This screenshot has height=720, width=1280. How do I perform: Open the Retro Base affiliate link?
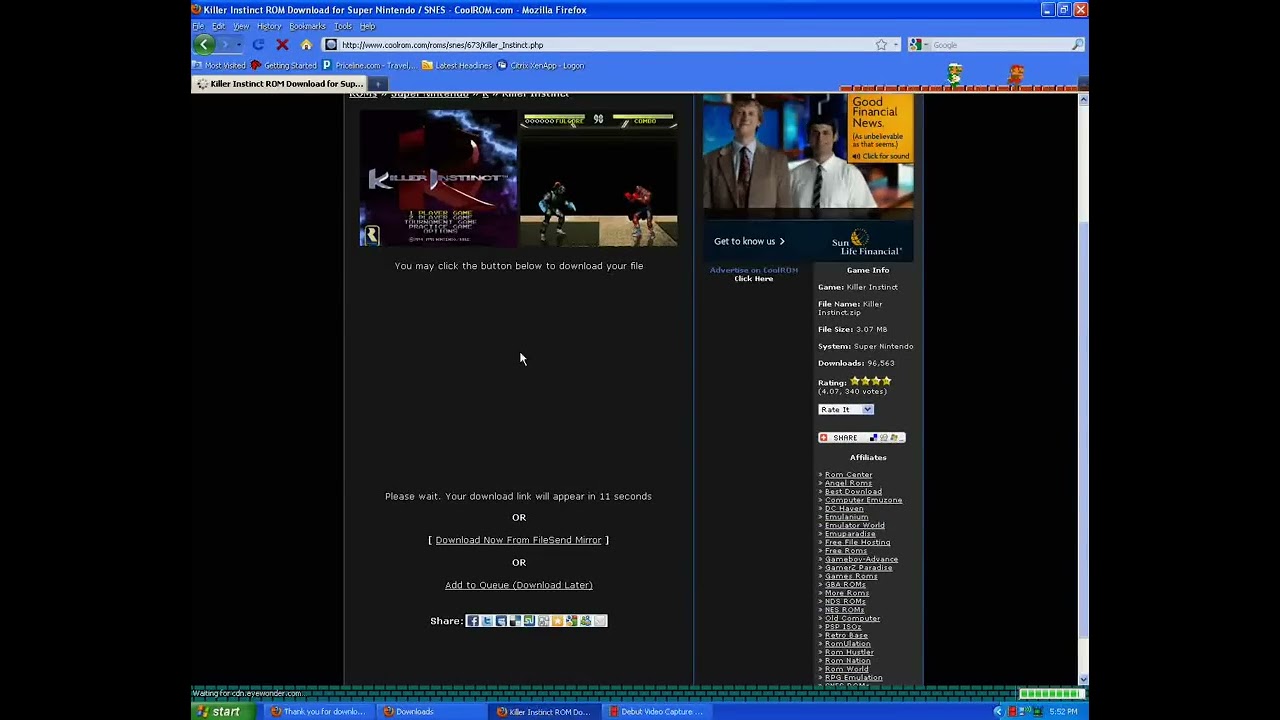click(846, 635)
